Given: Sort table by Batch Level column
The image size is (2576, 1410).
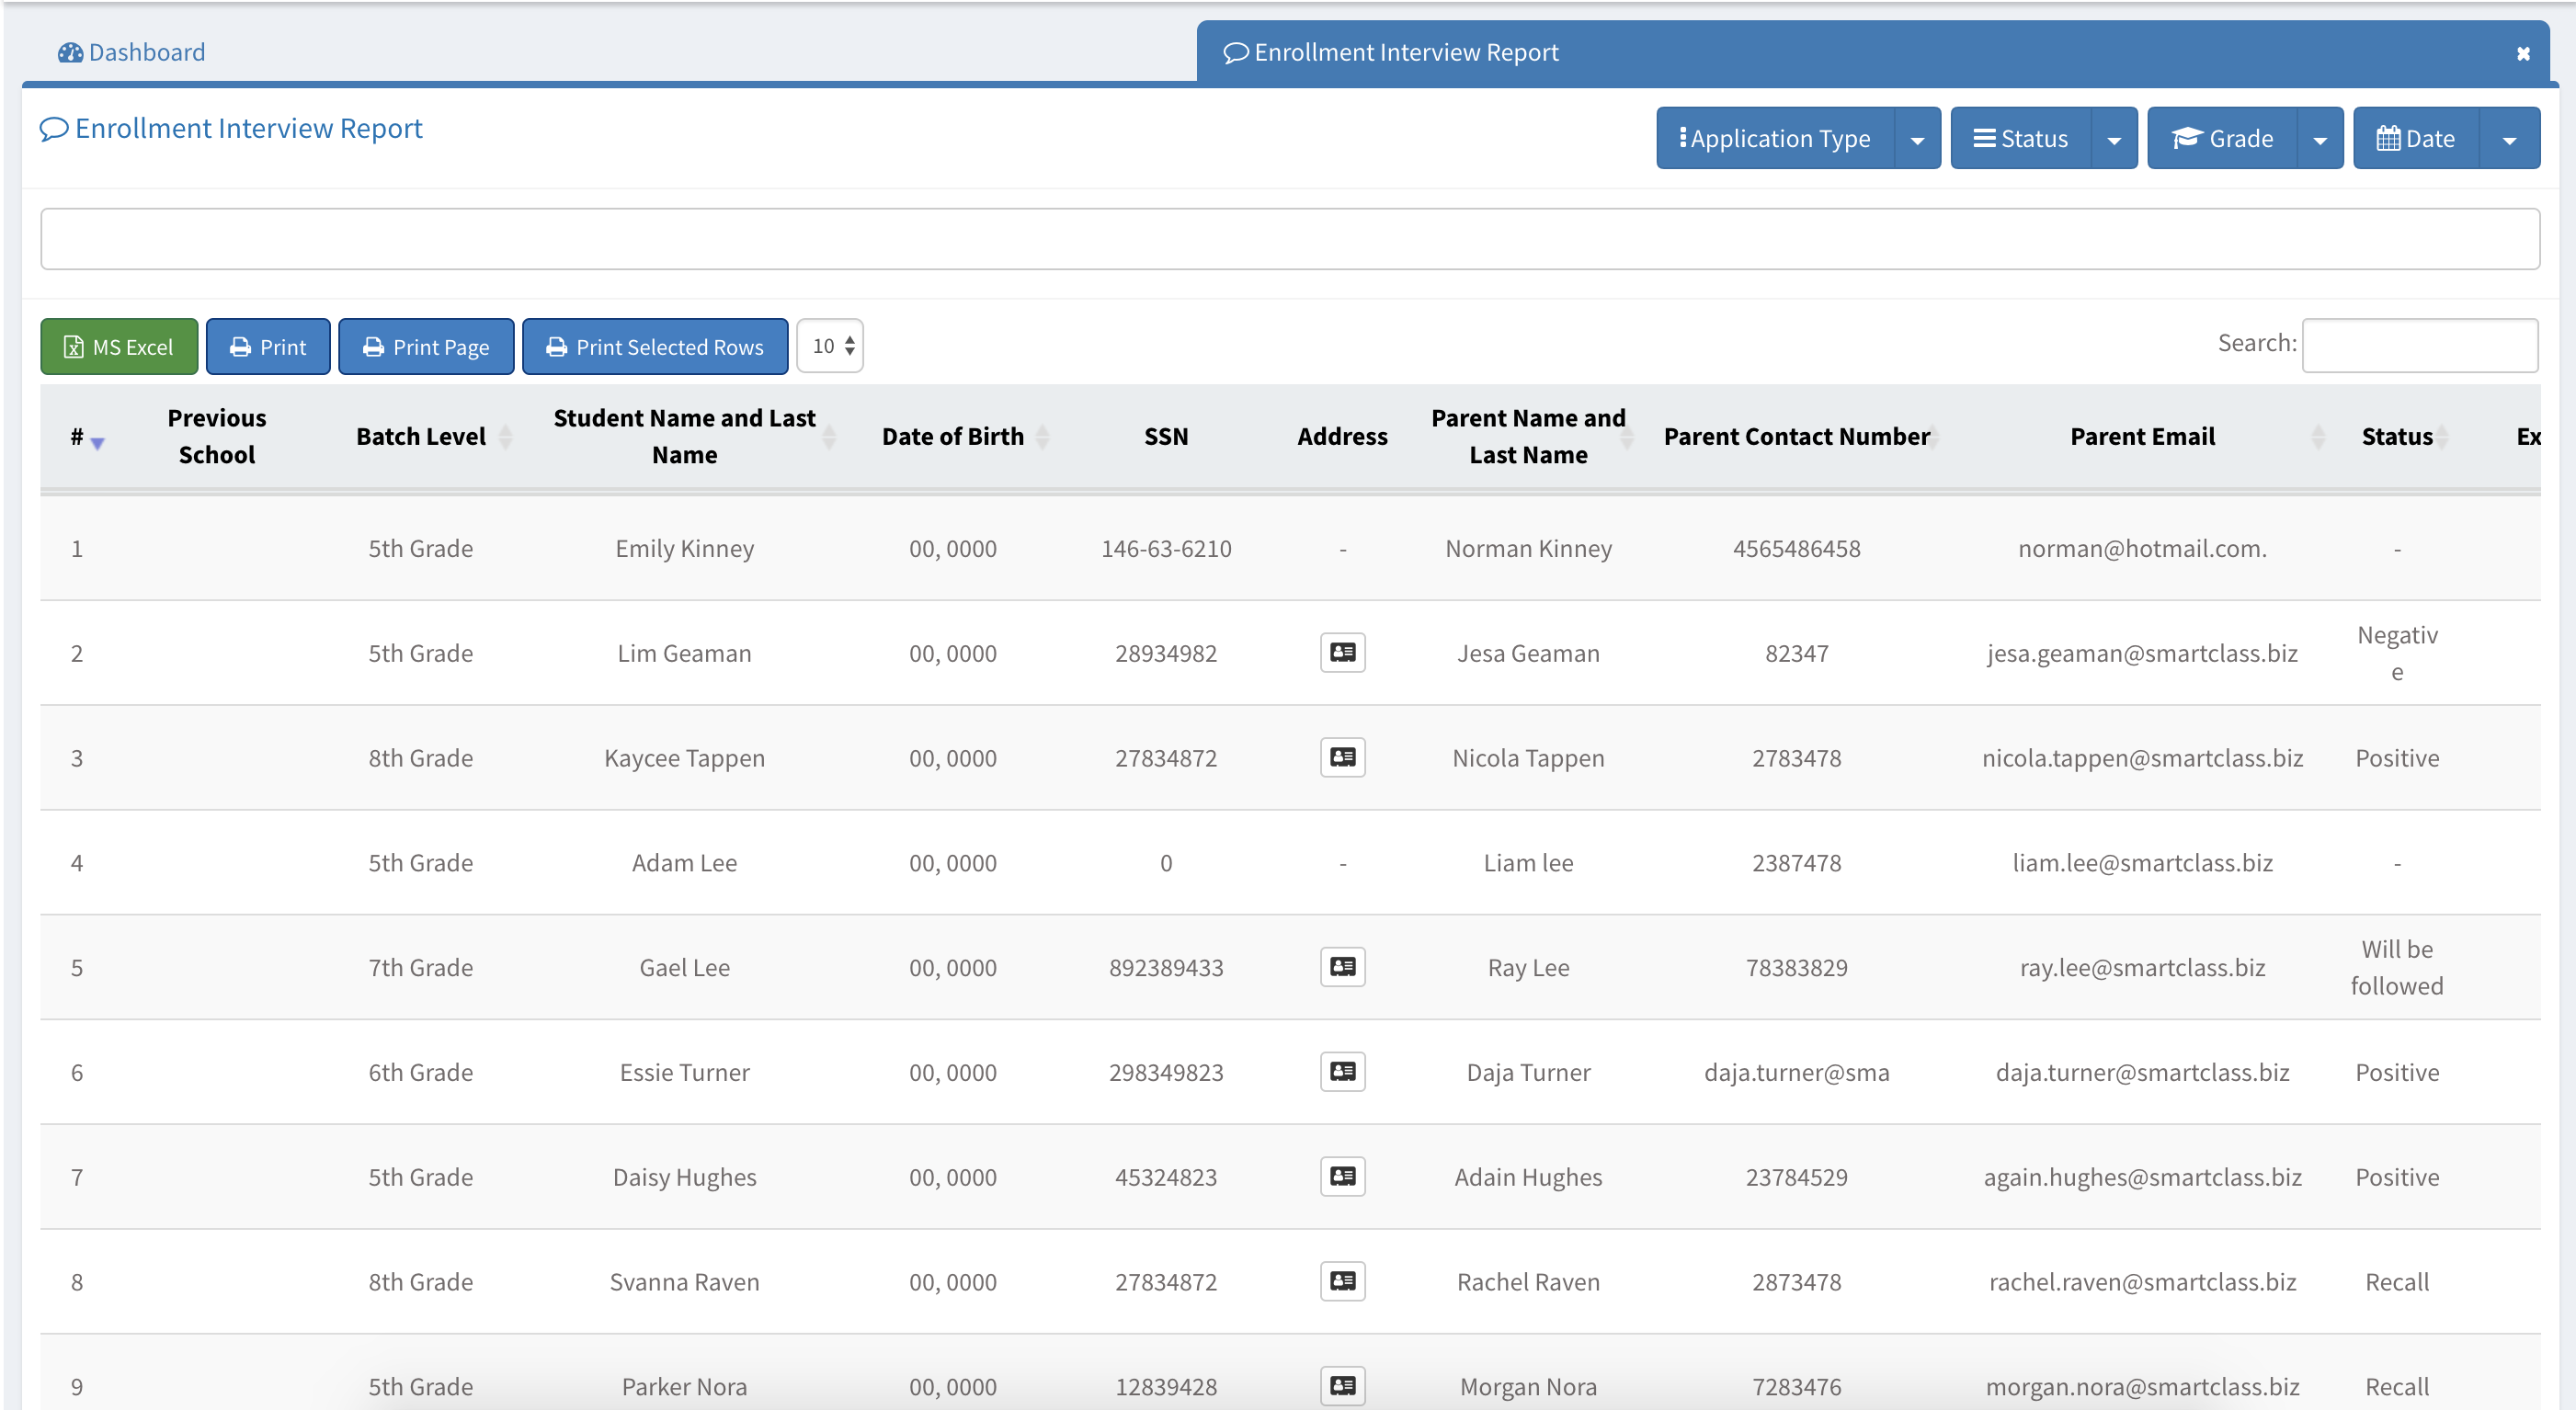Looking at the screenshot, I should (x=421, y=437).
